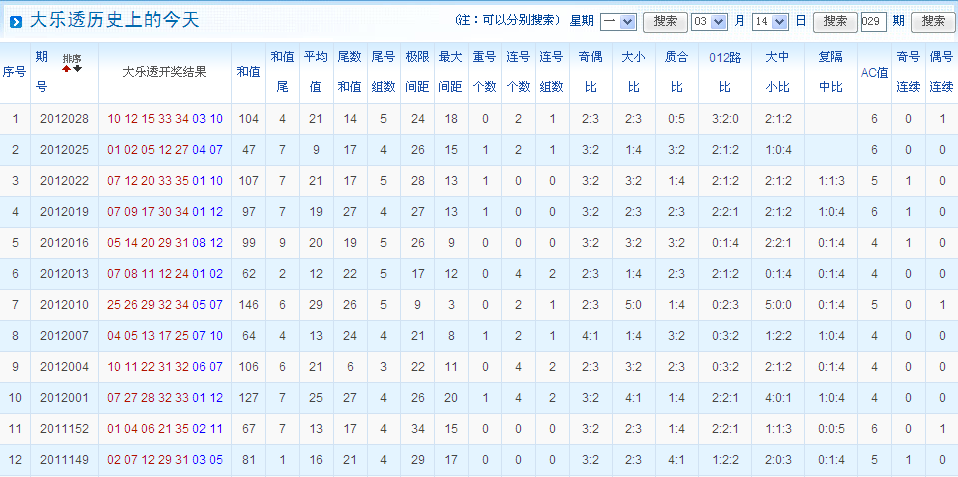Focus the issue number field showing 029
The height and width of the screenshot is (477, 958).
tap(873, 22)
